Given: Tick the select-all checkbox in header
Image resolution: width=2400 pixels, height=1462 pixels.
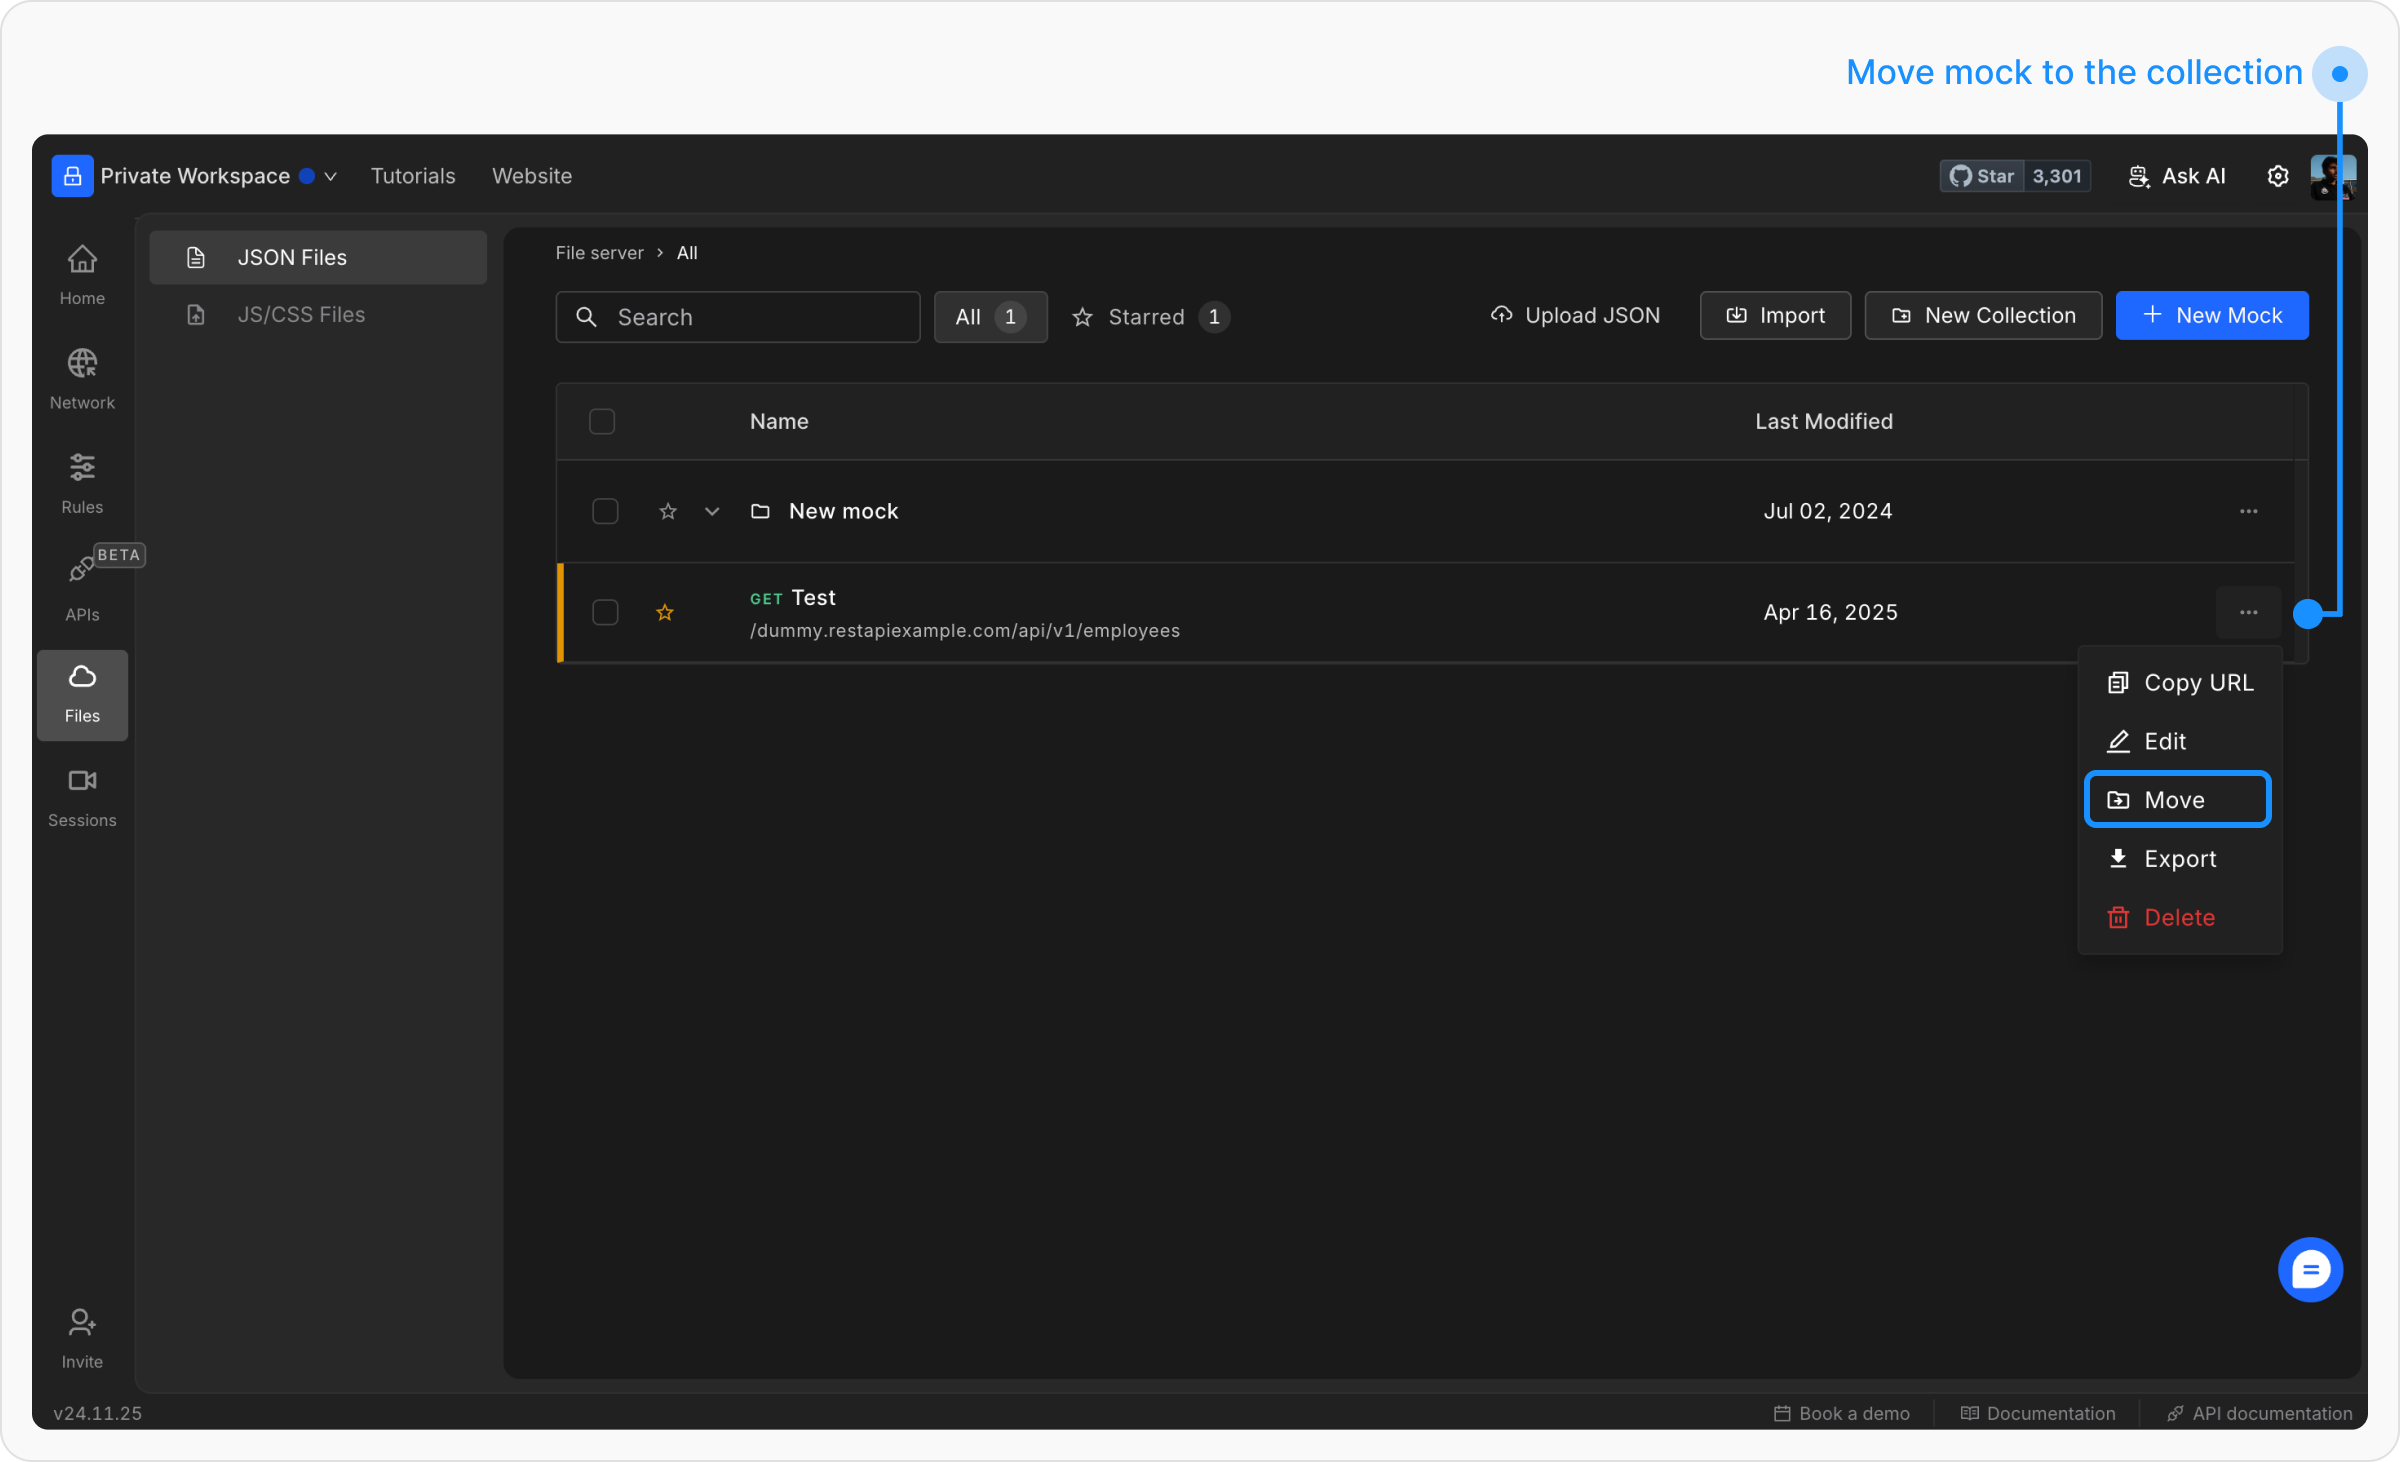Looking at the screenshot, I should (x=602, y=421).
